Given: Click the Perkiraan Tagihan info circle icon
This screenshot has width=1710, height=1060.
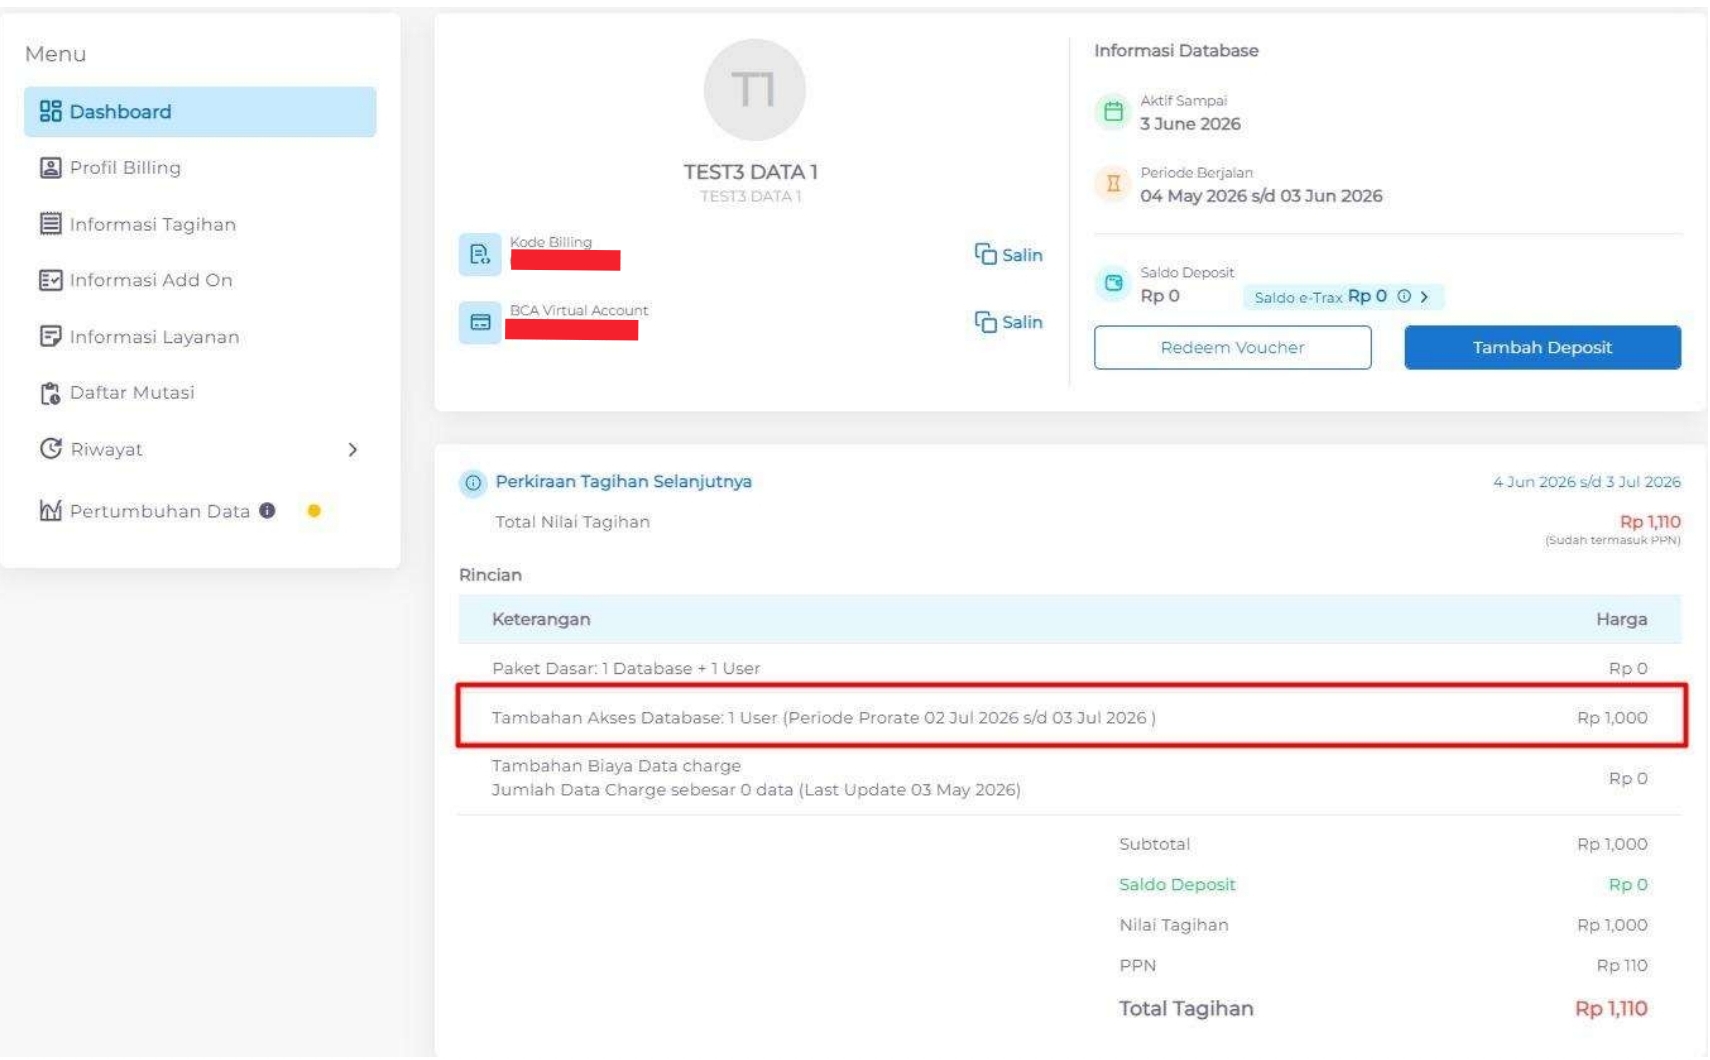Looking at the screenshot, I should tap(473, 483).
